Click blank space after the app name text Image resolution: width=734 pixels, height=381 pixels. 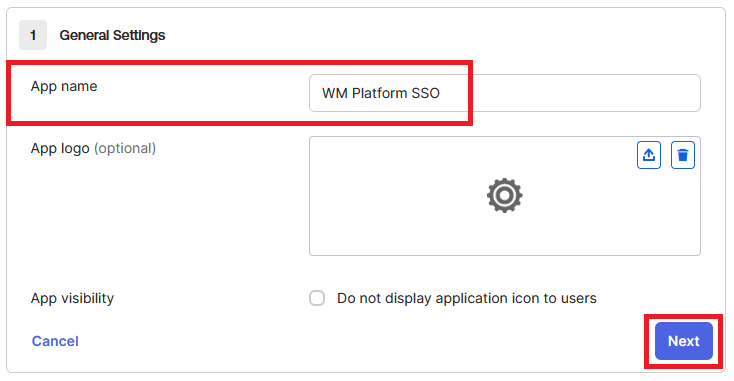(x=571, y=93)
